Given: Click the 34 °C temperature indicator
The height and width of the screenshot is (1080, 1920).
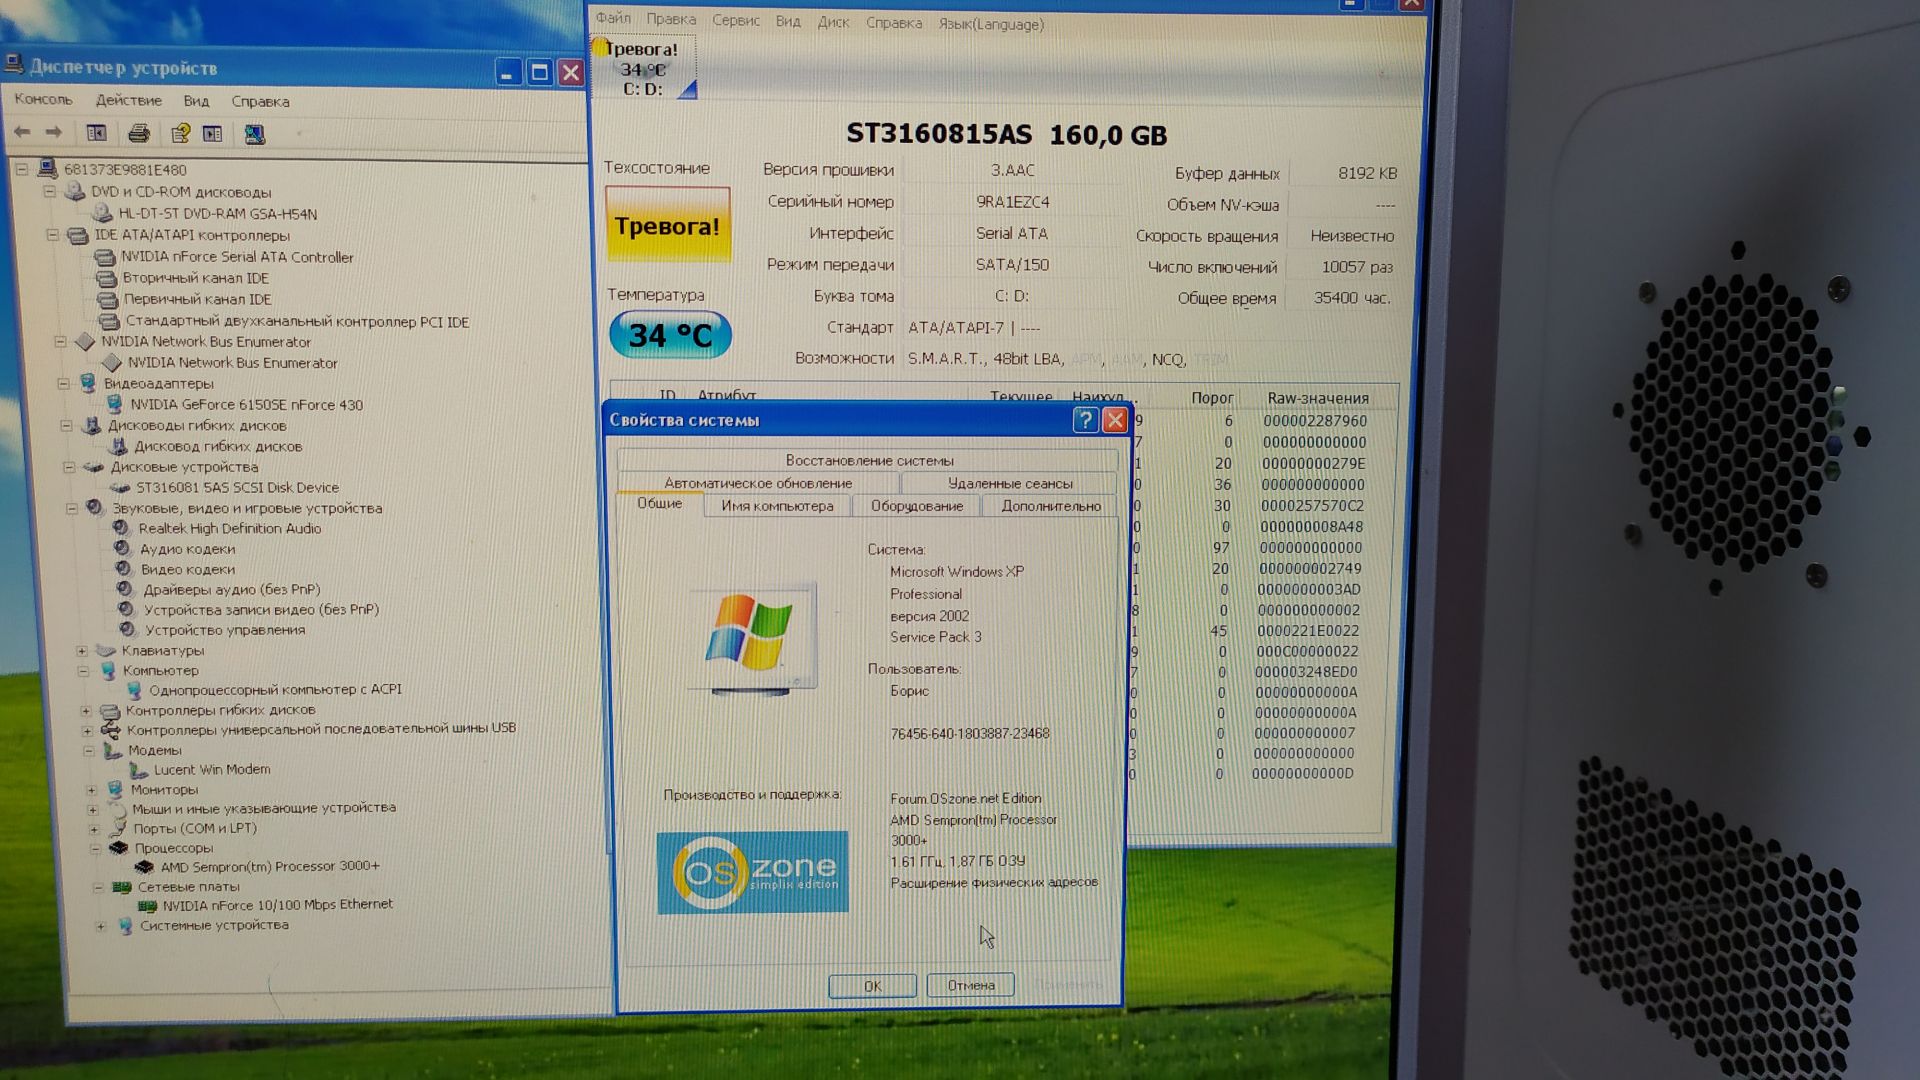Looking at the screenshot, I should tap(670, 335).
